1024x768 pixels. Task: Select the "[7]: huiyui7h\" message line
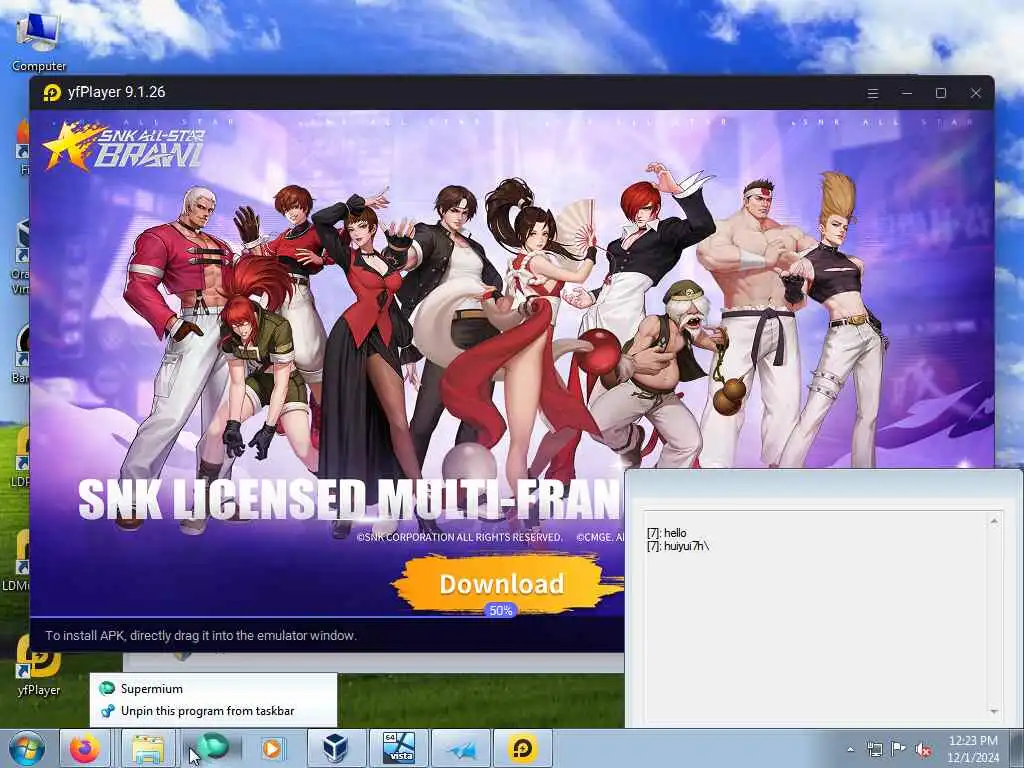pos(678,546)
